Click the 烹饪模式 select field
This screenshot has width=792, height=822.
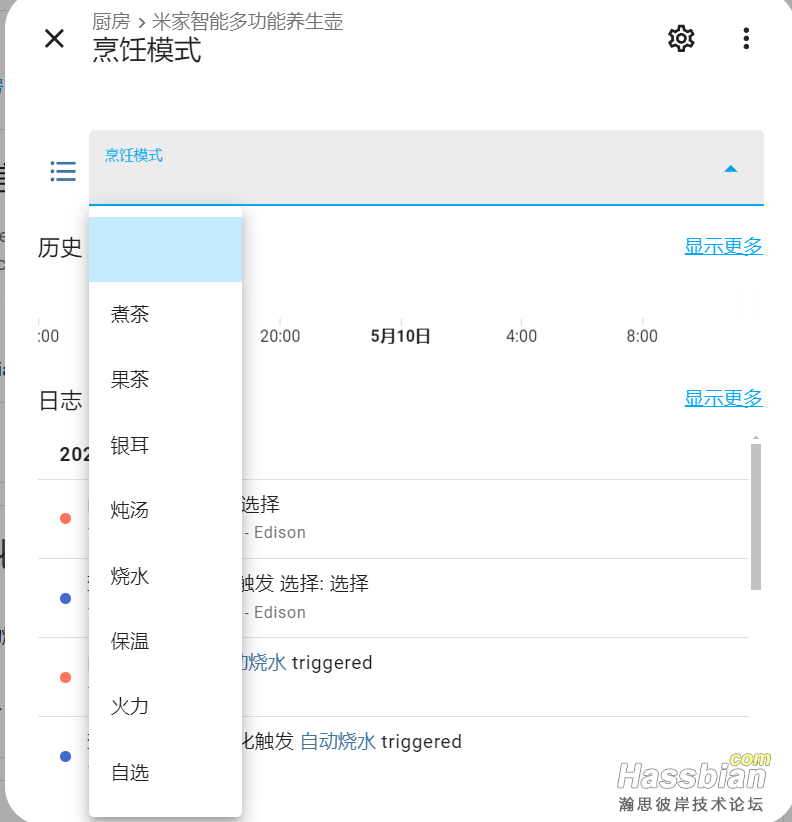pos(400,168)
